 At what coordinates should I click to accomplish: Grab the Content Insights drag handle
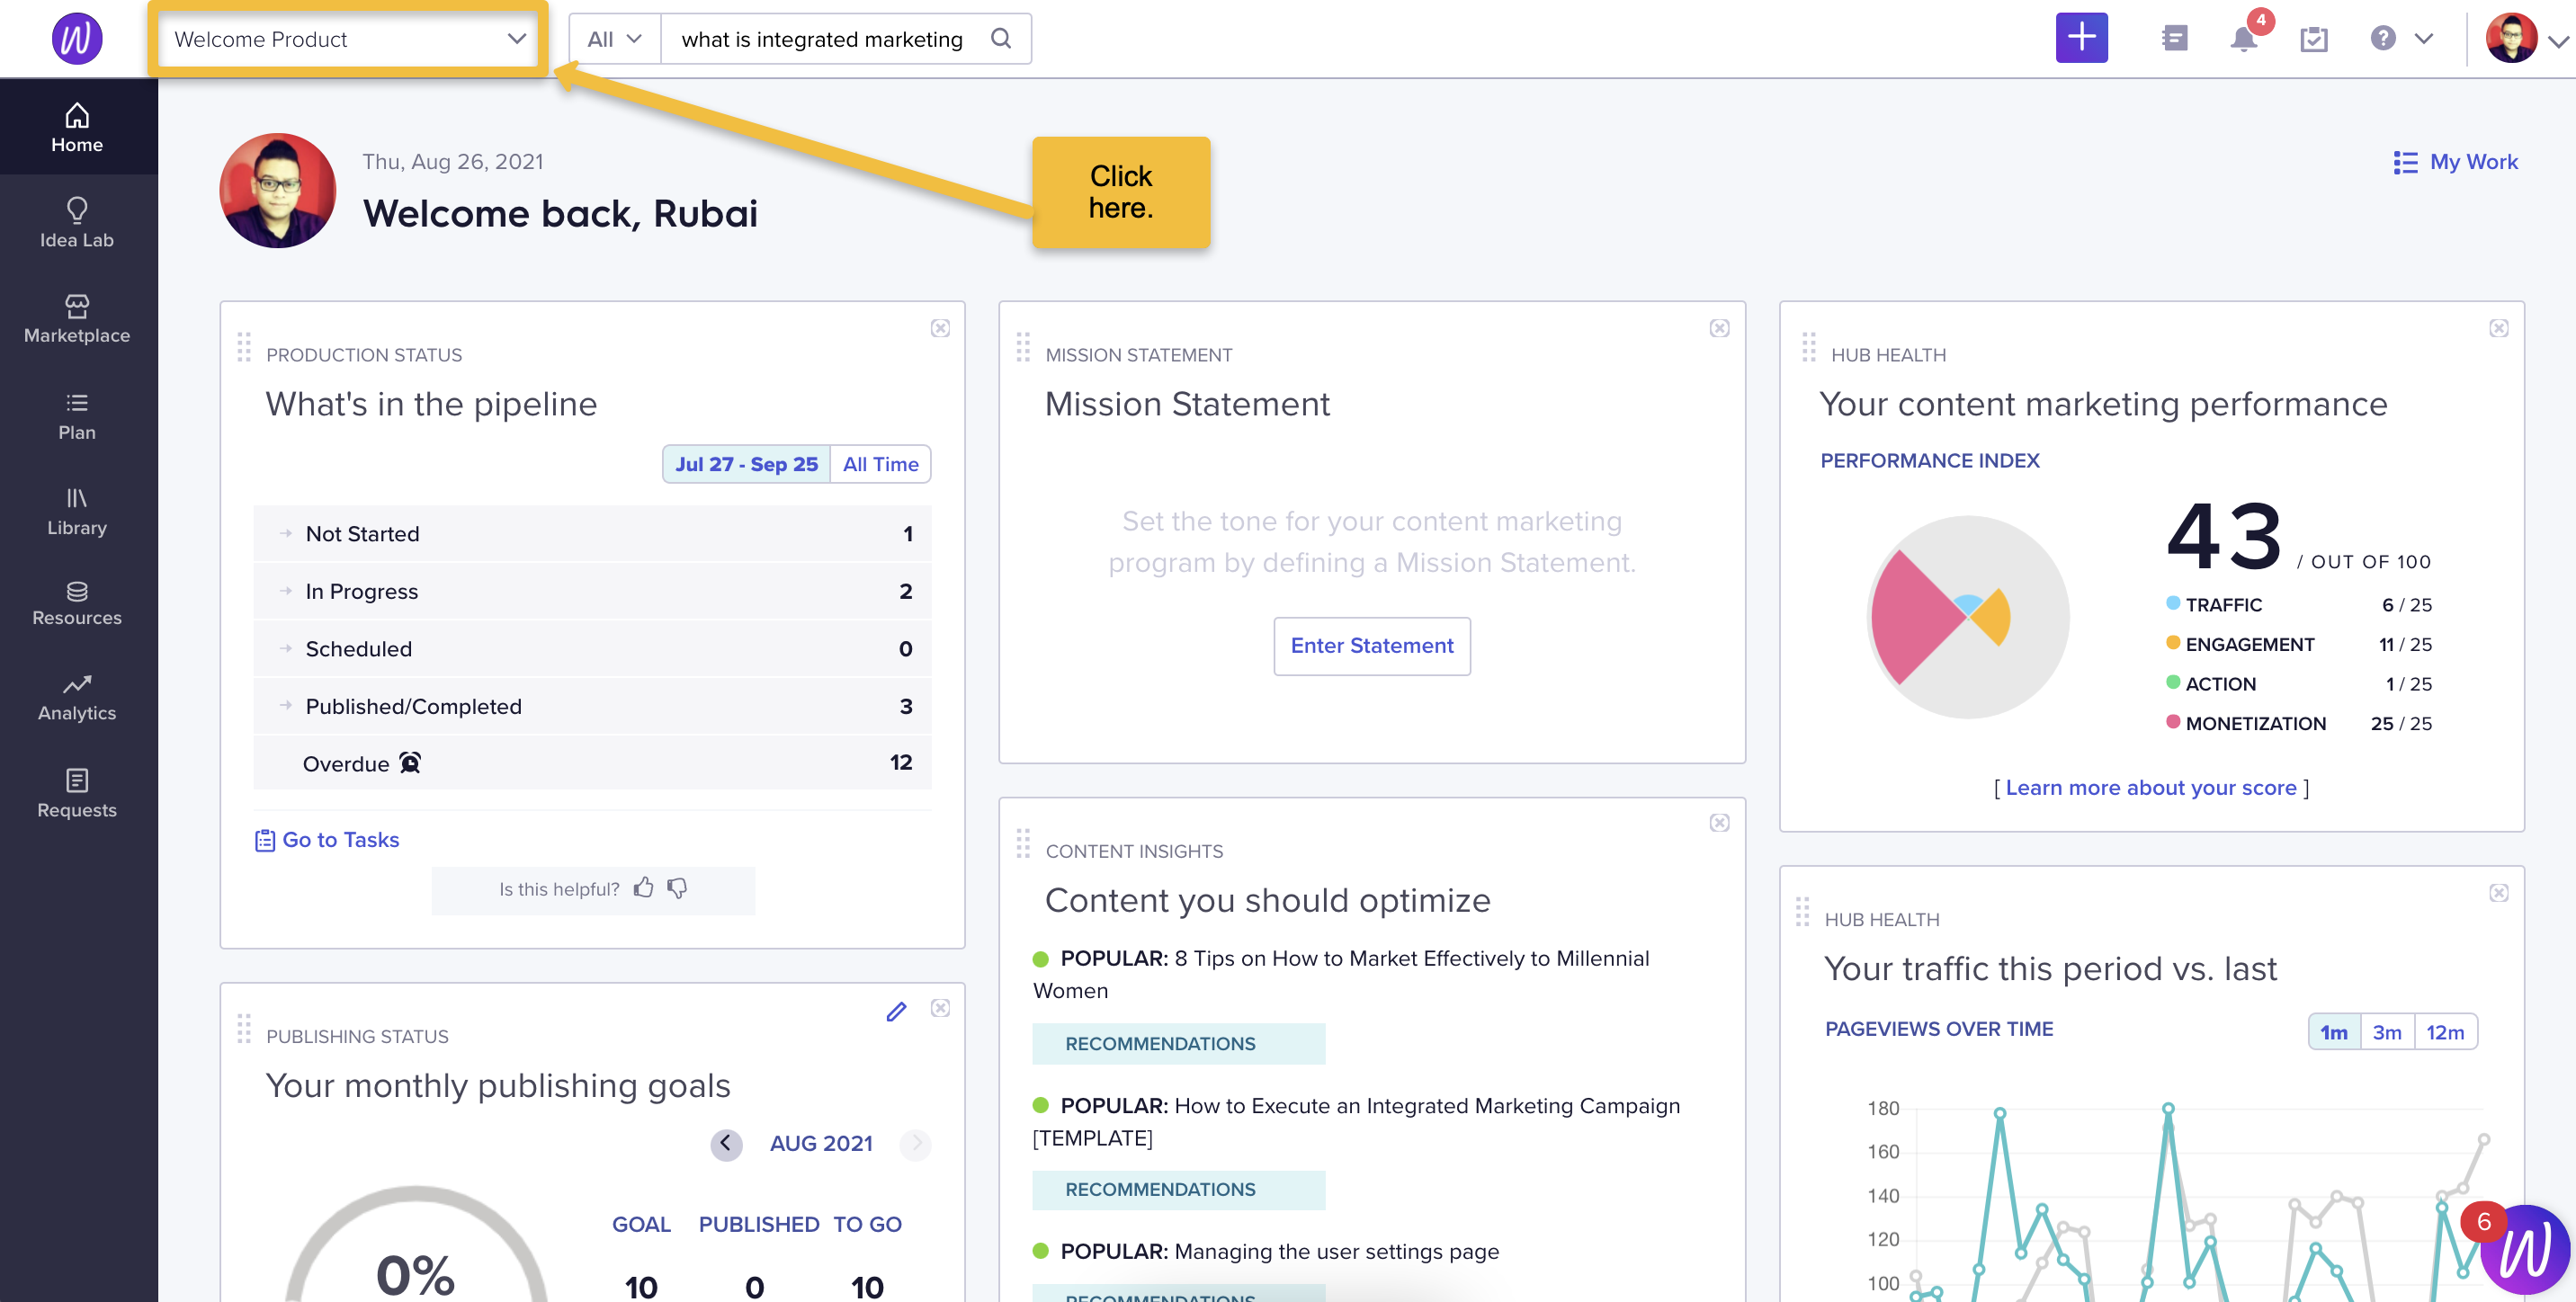click(1022, 843)
